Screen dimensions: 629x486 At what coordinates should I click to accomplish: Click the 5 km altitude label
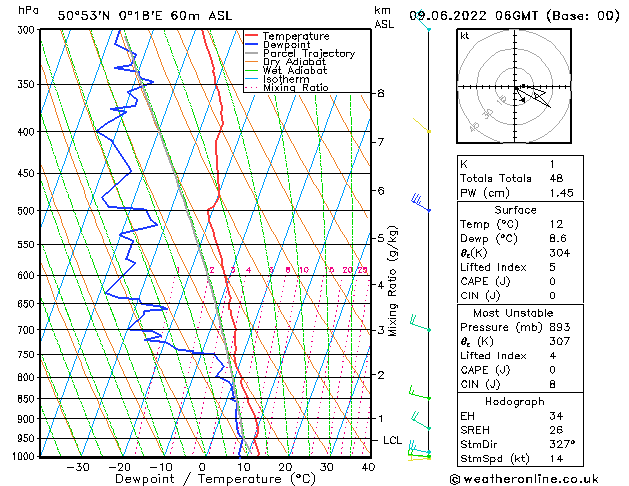[381, 238]
